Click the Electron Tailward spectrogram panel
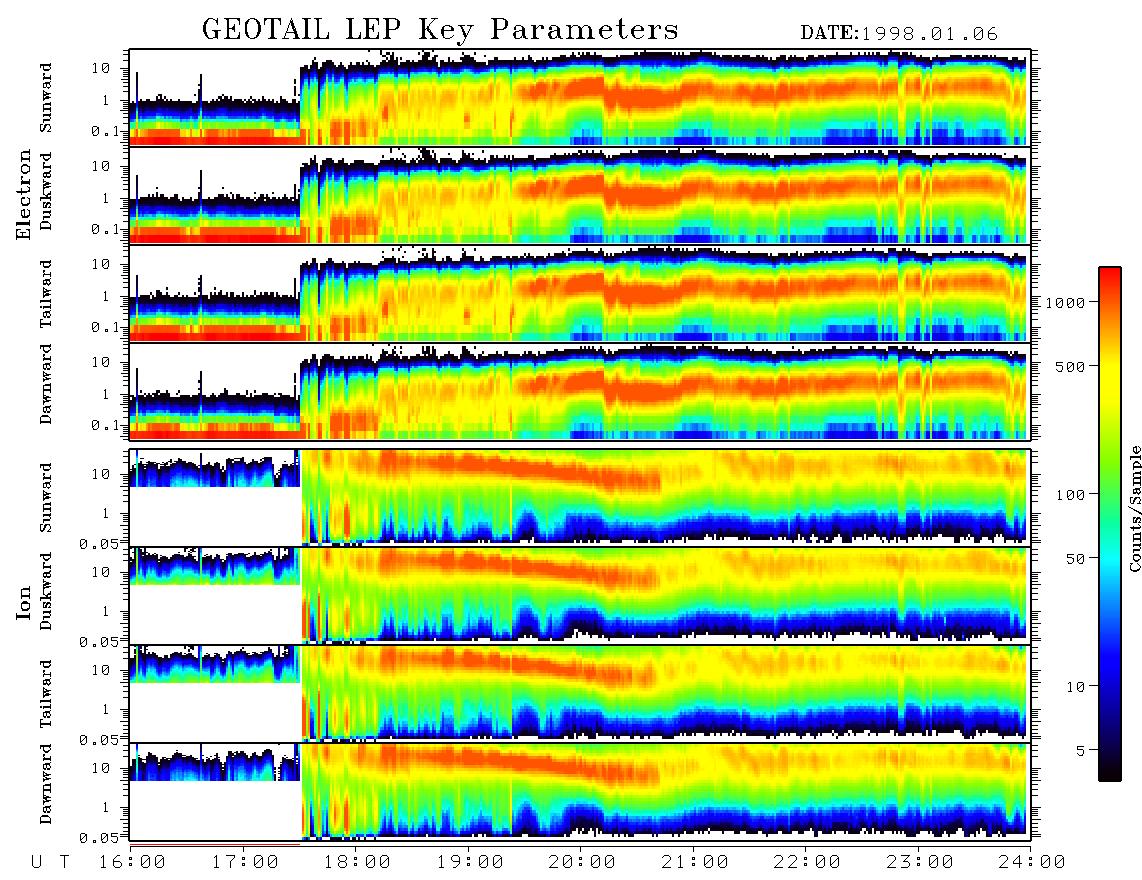1142x880 pixels. [580, 294]
